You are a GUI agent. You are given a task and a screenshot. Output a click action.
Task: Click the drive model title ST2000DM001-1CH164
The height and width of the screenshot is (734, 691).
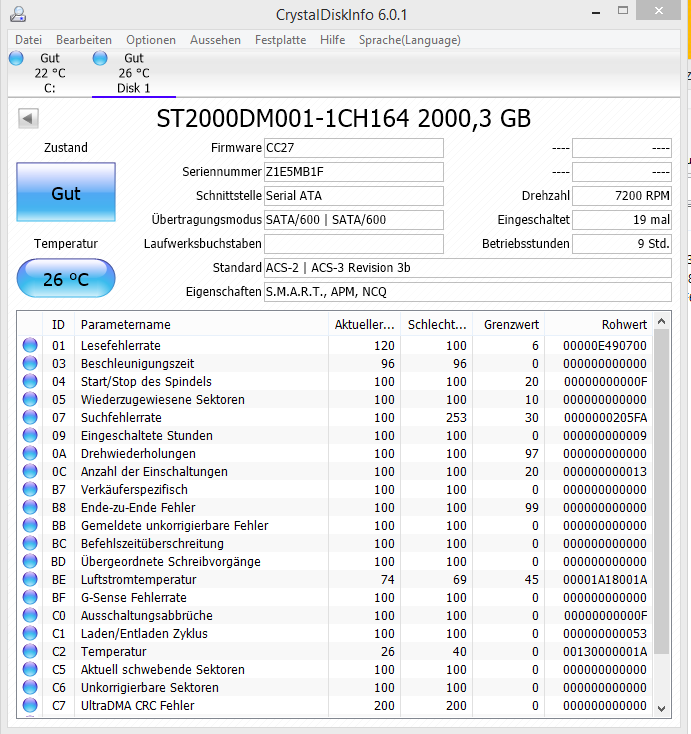pos(283,118)
